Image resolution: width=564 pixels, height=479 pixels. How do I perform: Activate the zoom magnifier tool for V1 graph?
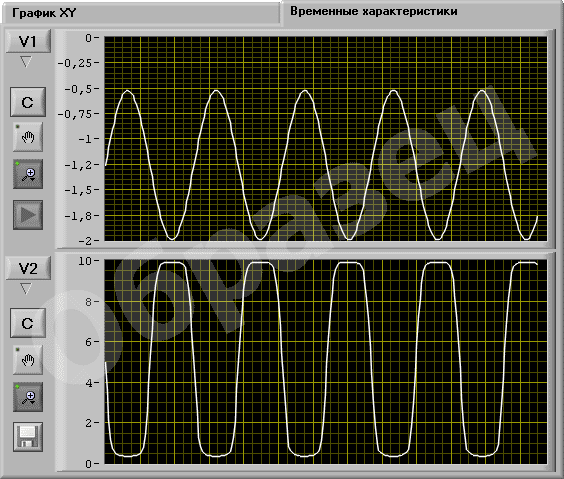[28, 174]
